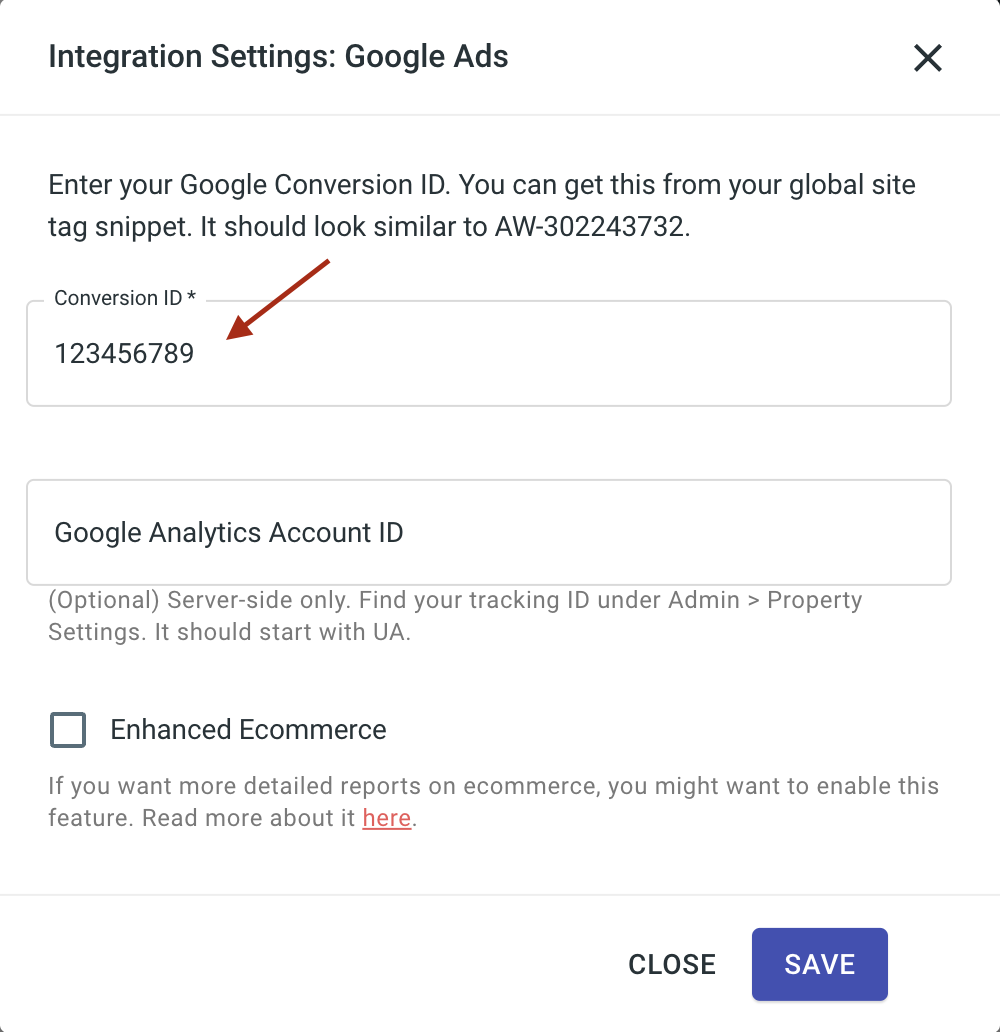Open the 'here' ecommerce documentation link
The image size is (1000, 1032).
[x=387, y=818]
